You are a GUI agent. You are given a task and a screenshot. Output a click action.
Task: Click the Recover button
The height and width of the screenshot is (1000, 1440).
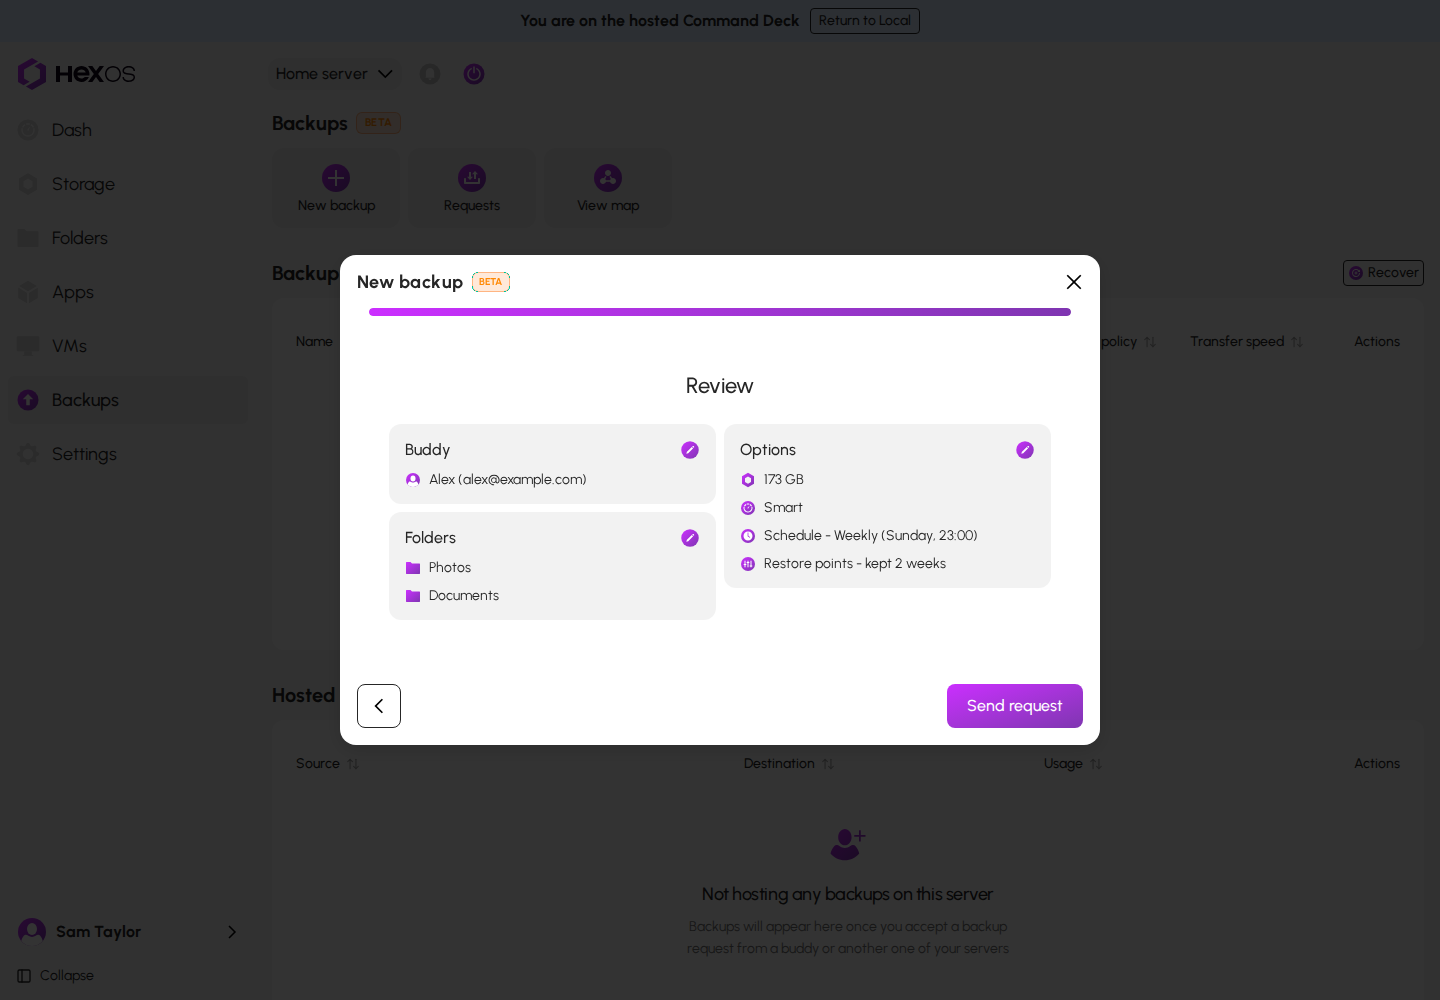coord(1383,273)
